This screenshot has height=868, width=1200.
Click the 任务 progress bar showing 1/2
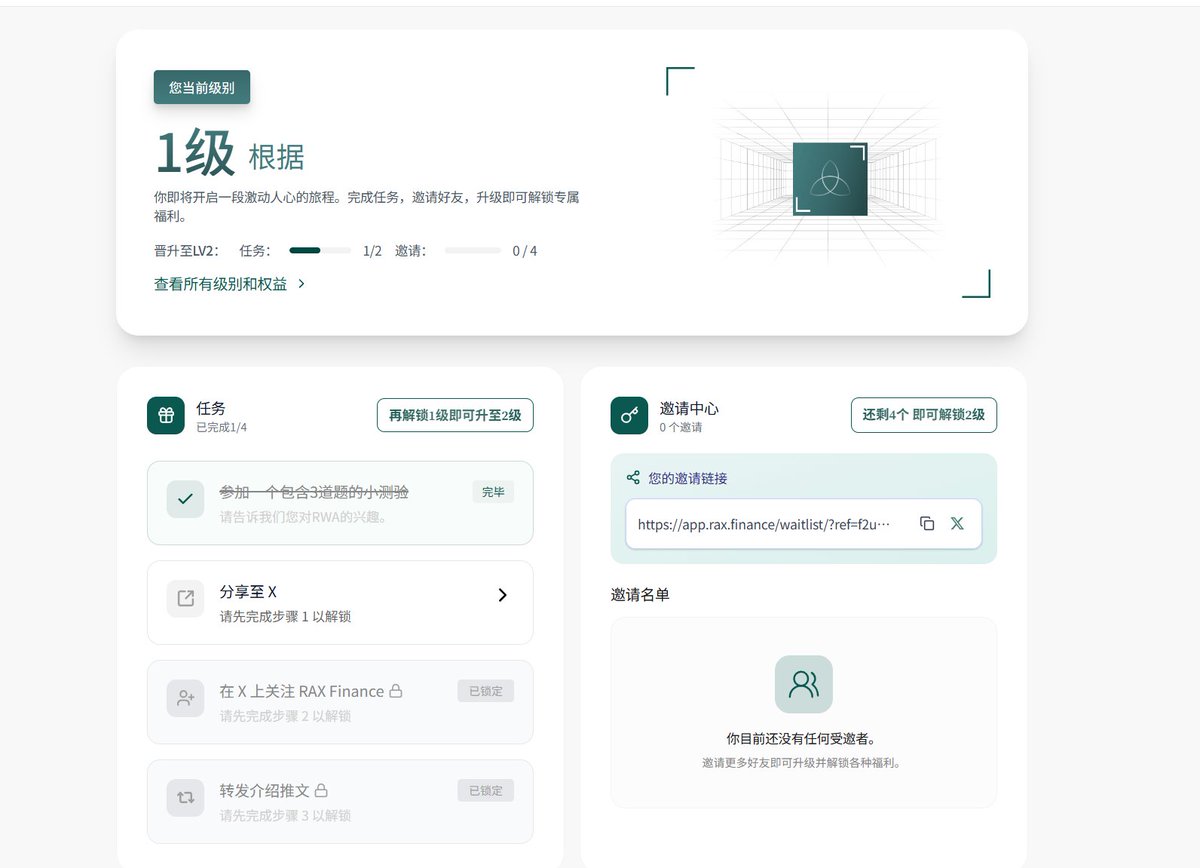coord(320,250)
